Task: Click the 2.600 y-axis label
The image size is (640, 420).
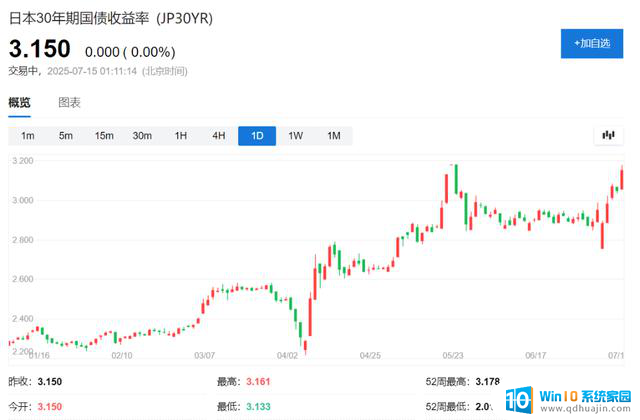Action: [22, 279]
